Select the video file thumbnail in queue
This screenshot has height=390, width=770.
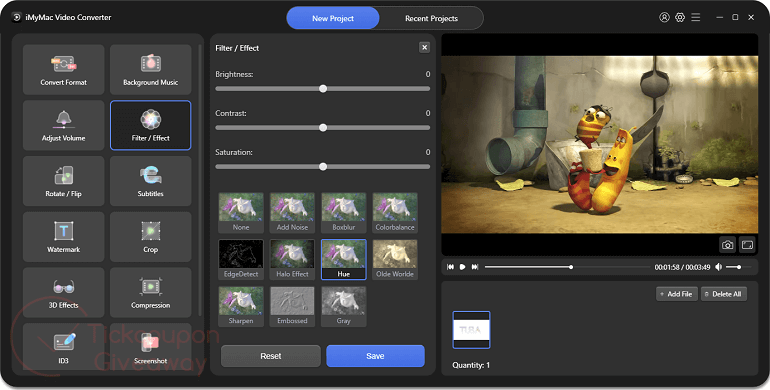(x=471, y=330)
